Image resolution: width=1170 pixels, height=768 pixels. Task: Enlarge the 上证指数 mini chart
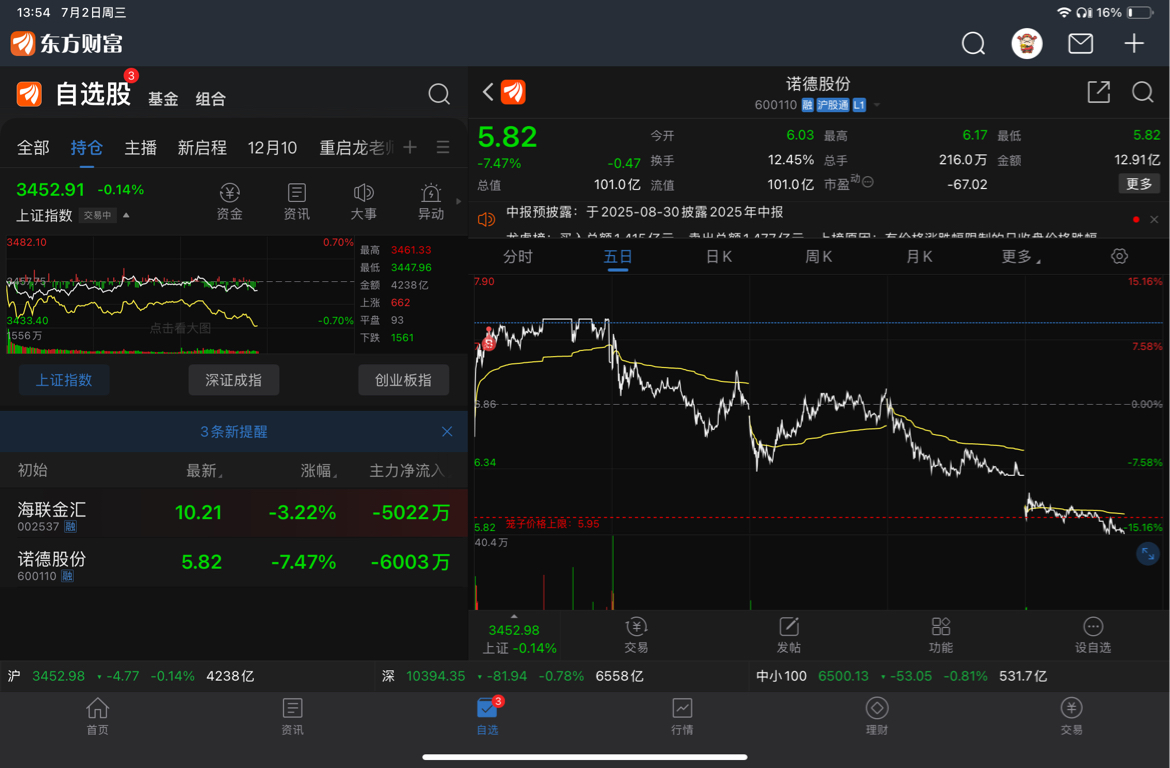[180, 295]
